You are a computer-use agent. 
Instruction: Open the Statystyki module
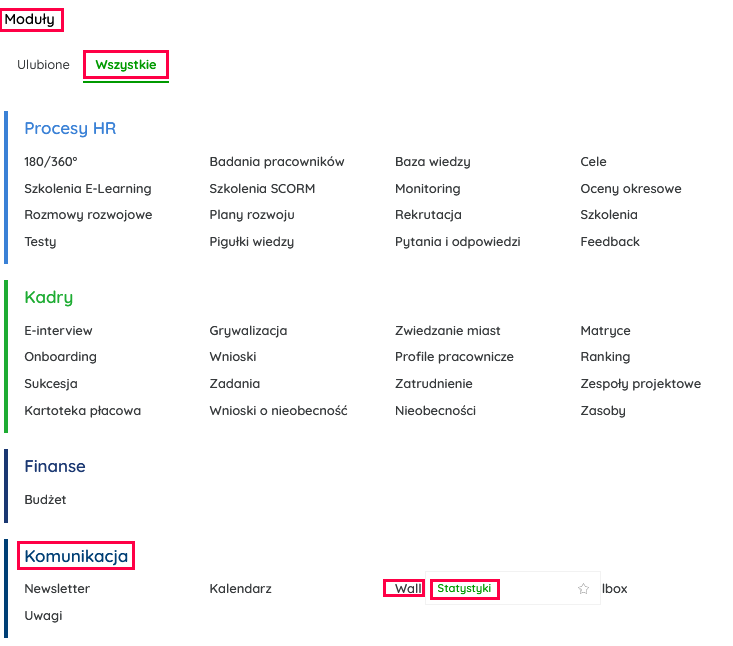coord(464,589)
